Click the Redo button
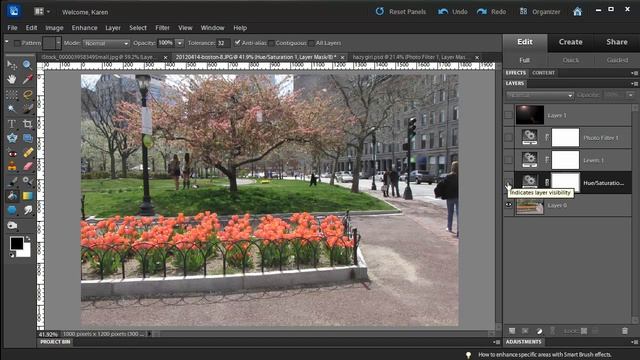 coord(491,11)
